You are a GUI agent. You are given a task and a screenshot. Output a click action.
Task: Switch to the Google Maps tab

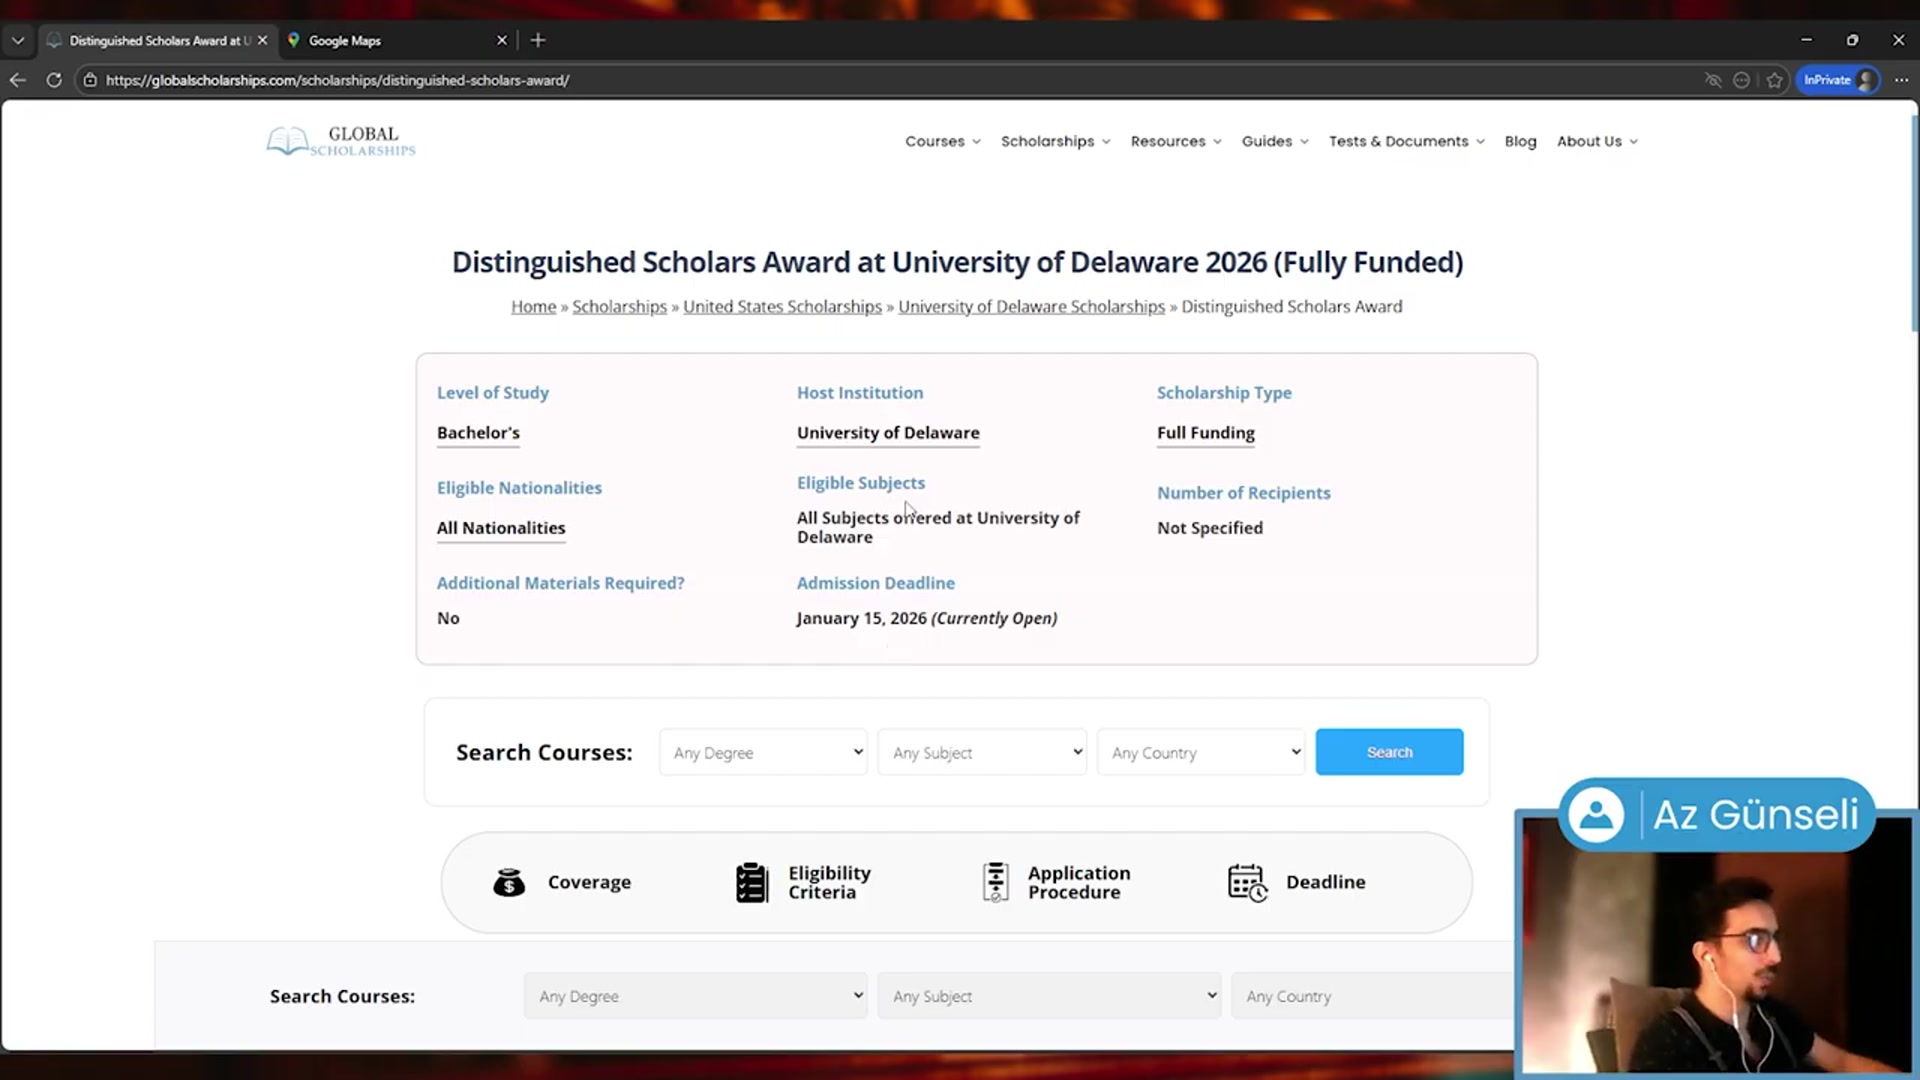pyautogui.click(x=345, y=40)
